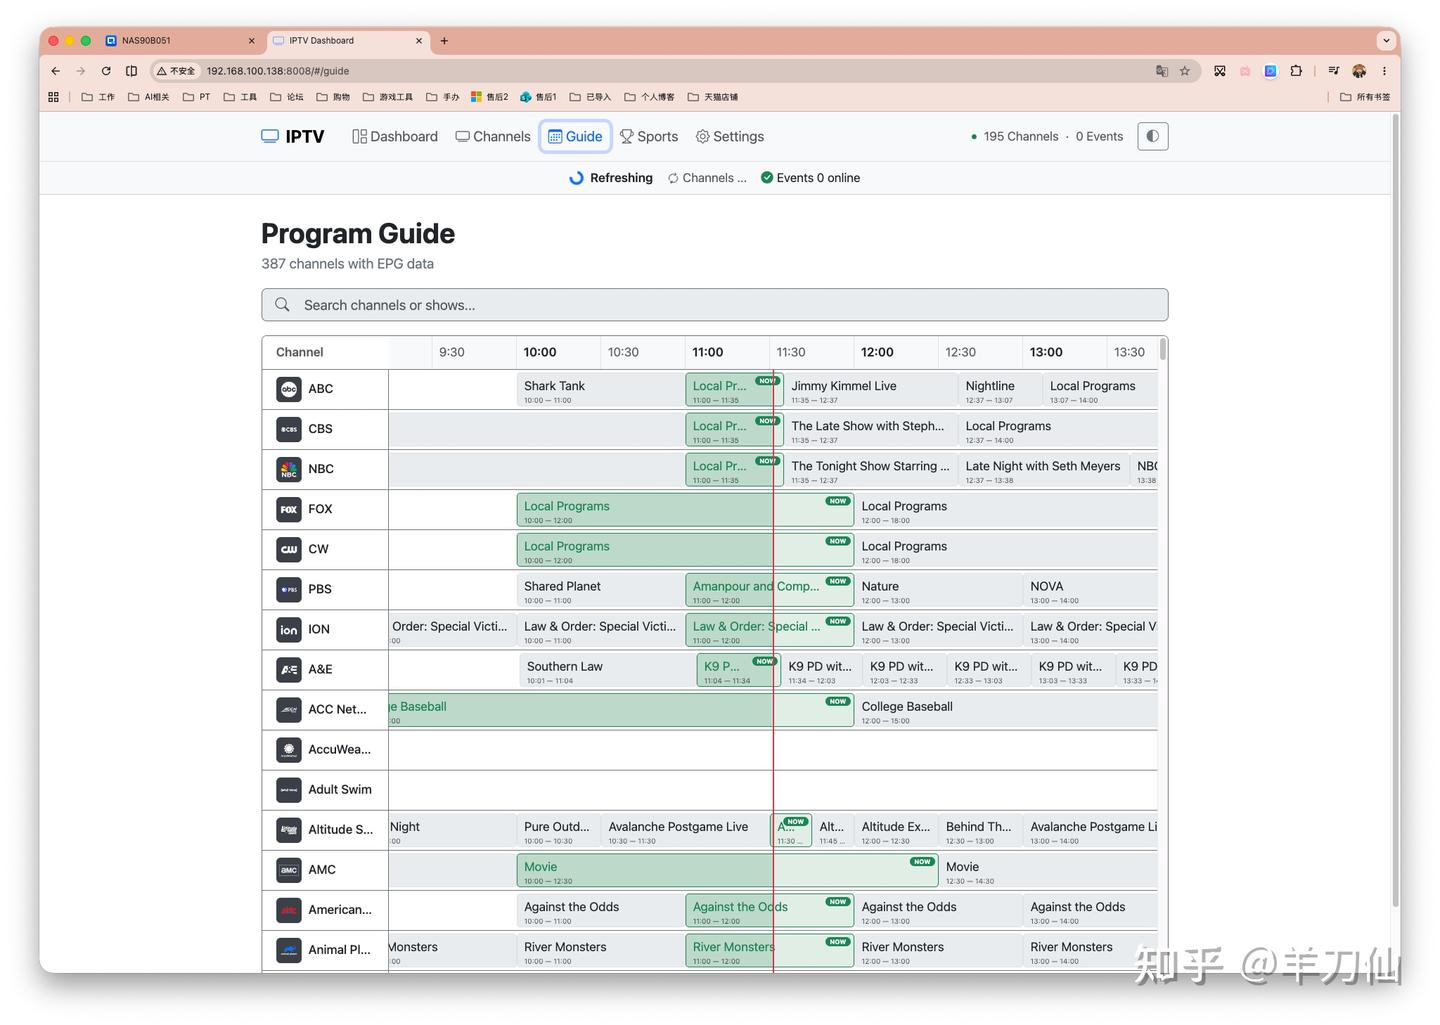This screenshot has width=1440, height=1025.
Task: Select Avalanche Postgame Live at 10:30
Action: tap(685, 830)
